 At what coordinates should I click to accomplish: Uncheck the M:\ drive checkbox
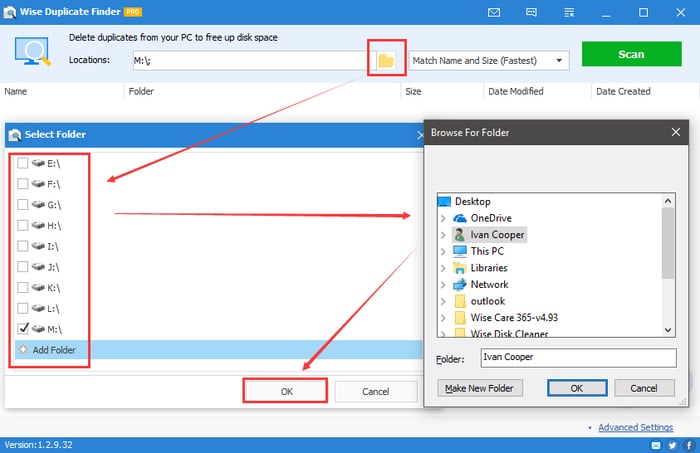point(23,328)
